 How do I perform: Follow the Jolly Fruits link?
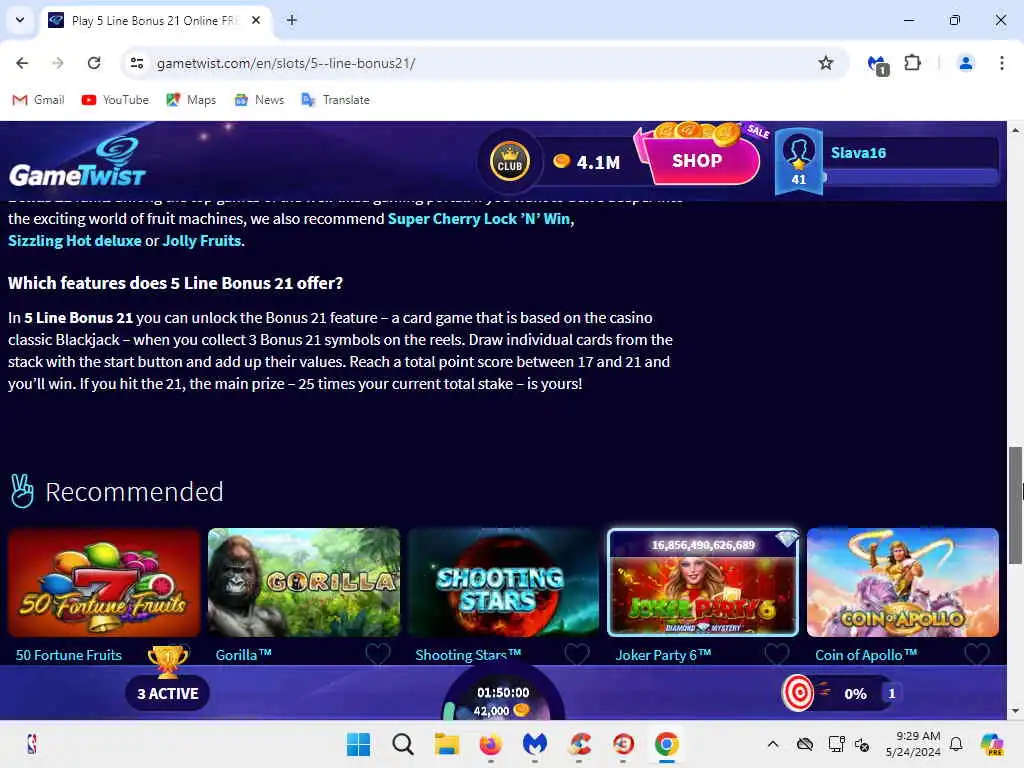click(x=202, y=241)
